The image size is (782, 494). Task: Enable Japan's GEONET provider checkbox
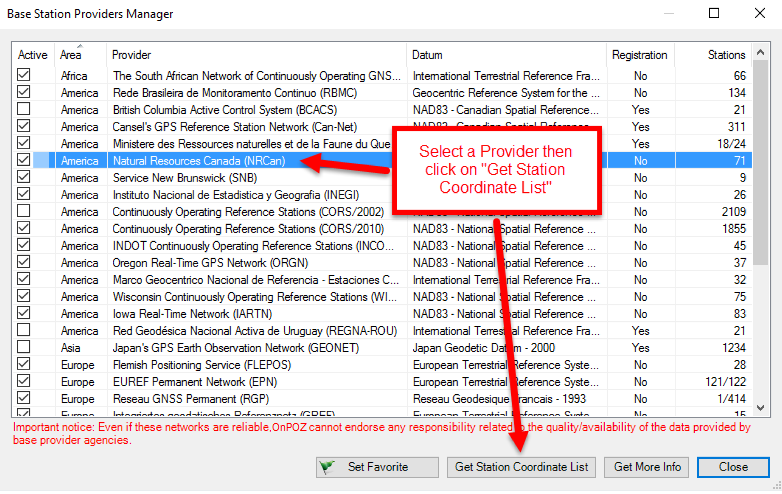click(23, 346)
